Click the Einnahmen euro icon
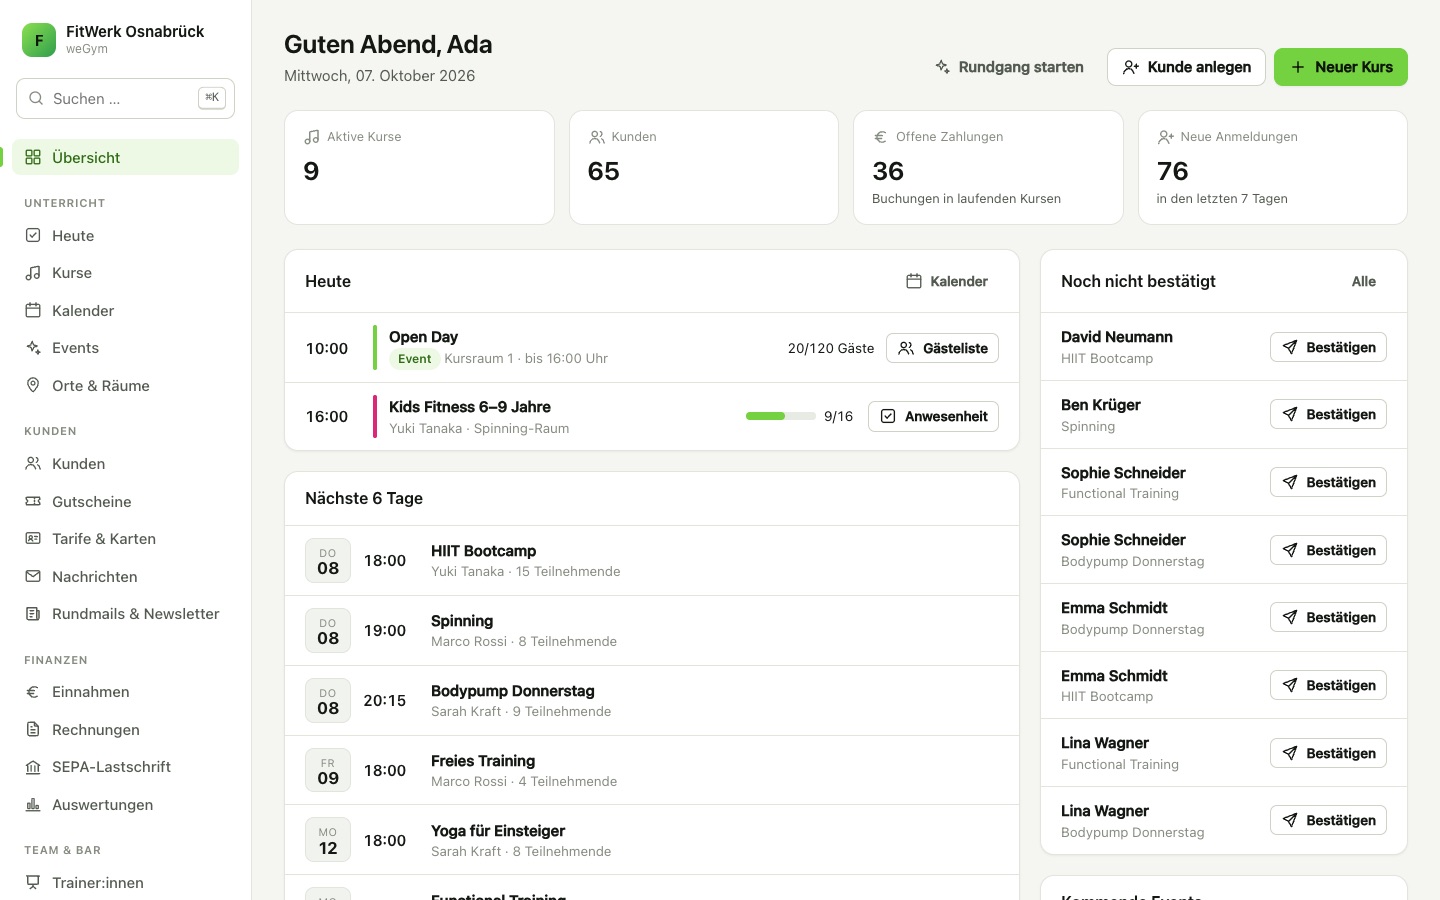 [33, 692]
